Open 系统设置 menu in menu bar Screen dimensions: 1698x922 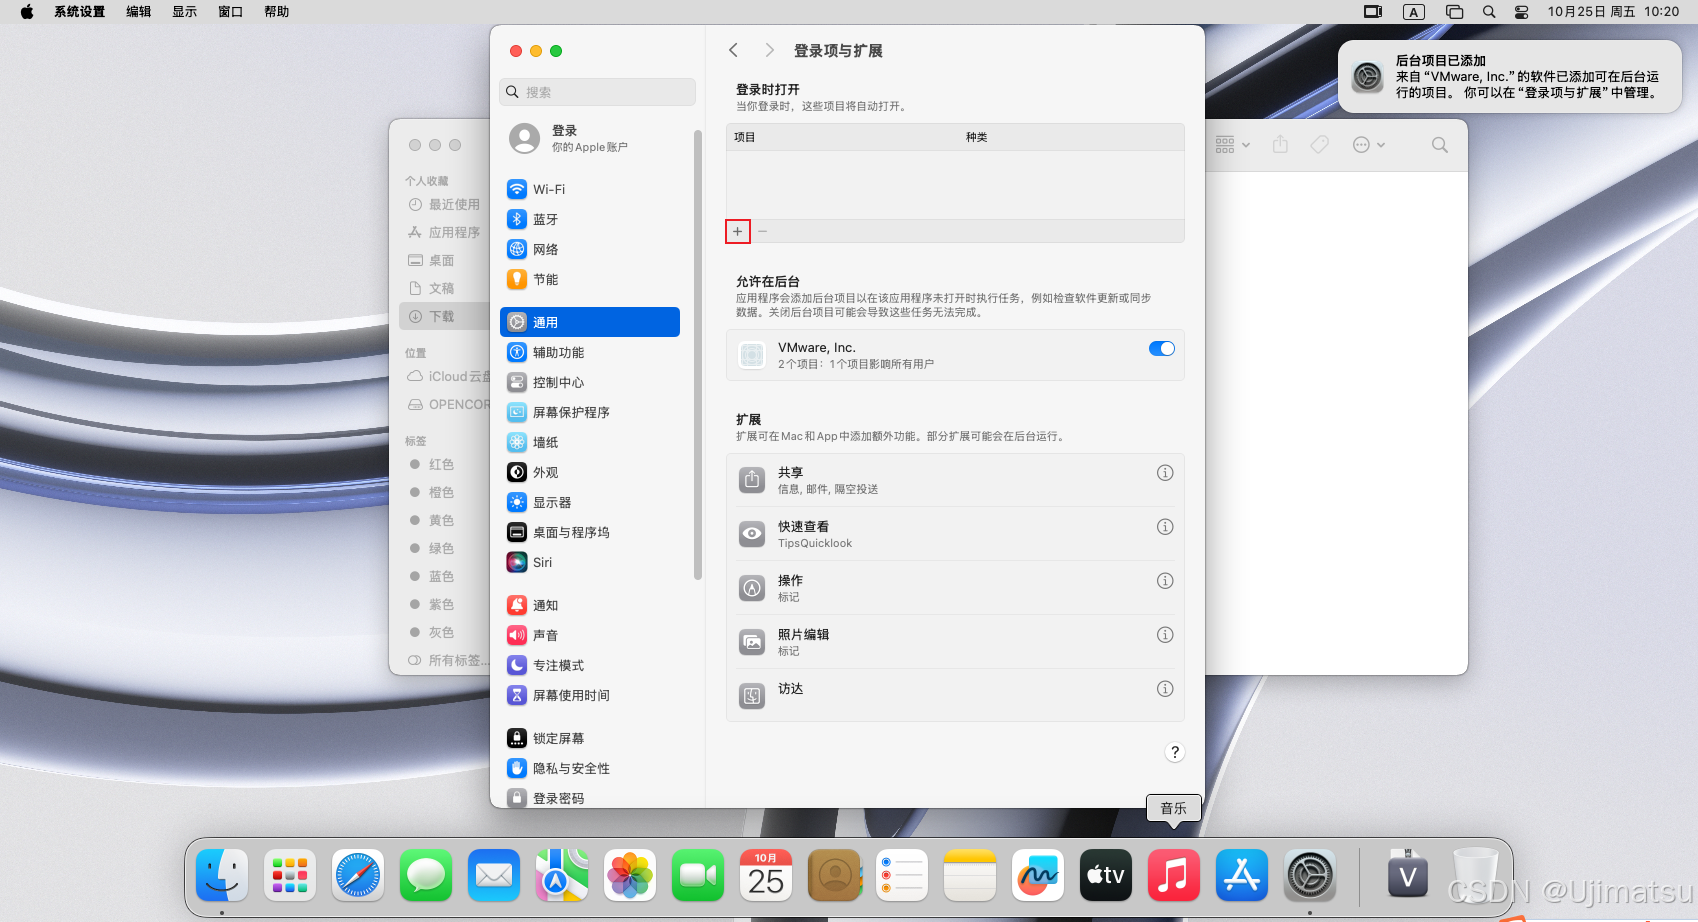(80, 12)
